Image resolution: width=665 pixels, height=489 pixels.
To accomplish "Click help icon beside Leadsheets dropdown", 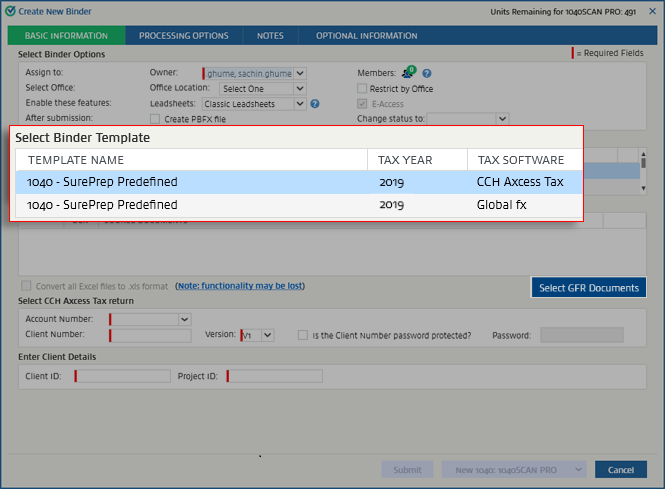I will pyautogui.click(x=315, y=103).
